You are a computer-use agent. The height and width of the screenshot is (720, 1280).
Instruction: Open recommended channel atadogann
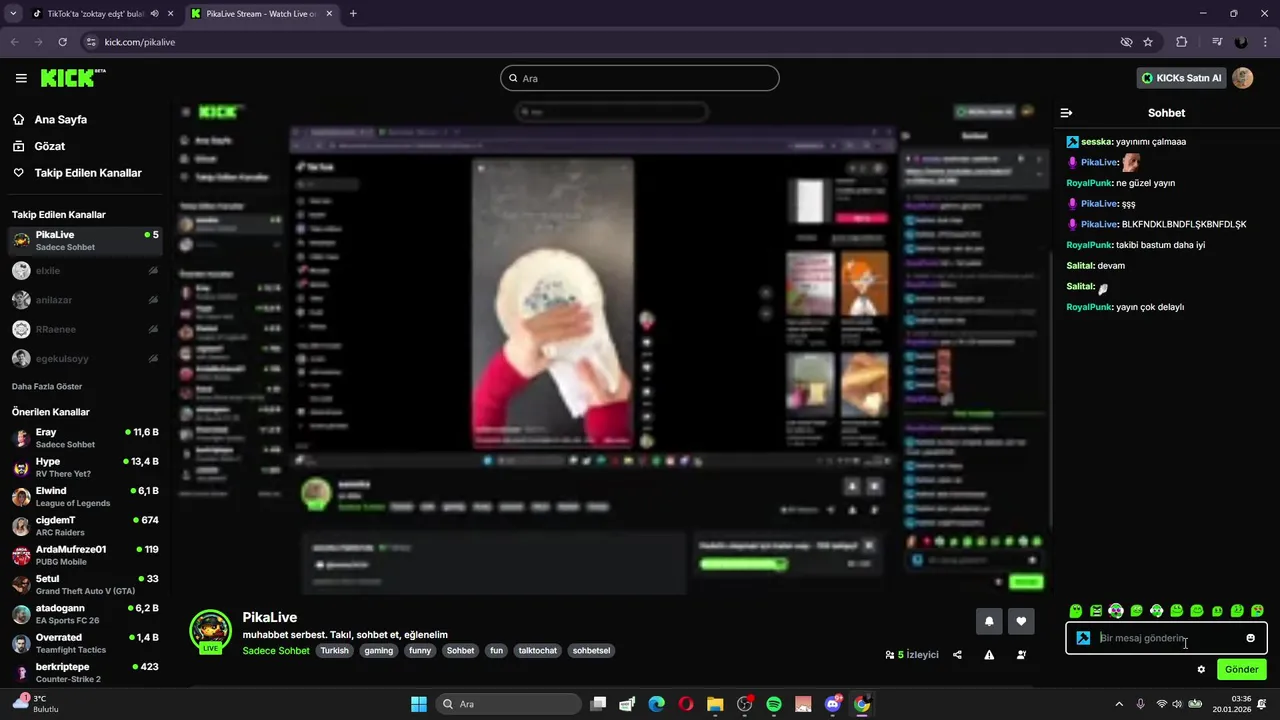[85, 614]
